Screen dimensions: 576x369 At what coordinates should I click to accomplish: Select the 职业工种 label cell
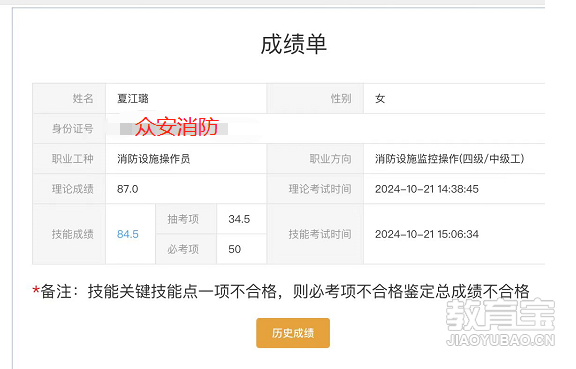point(69,159)
